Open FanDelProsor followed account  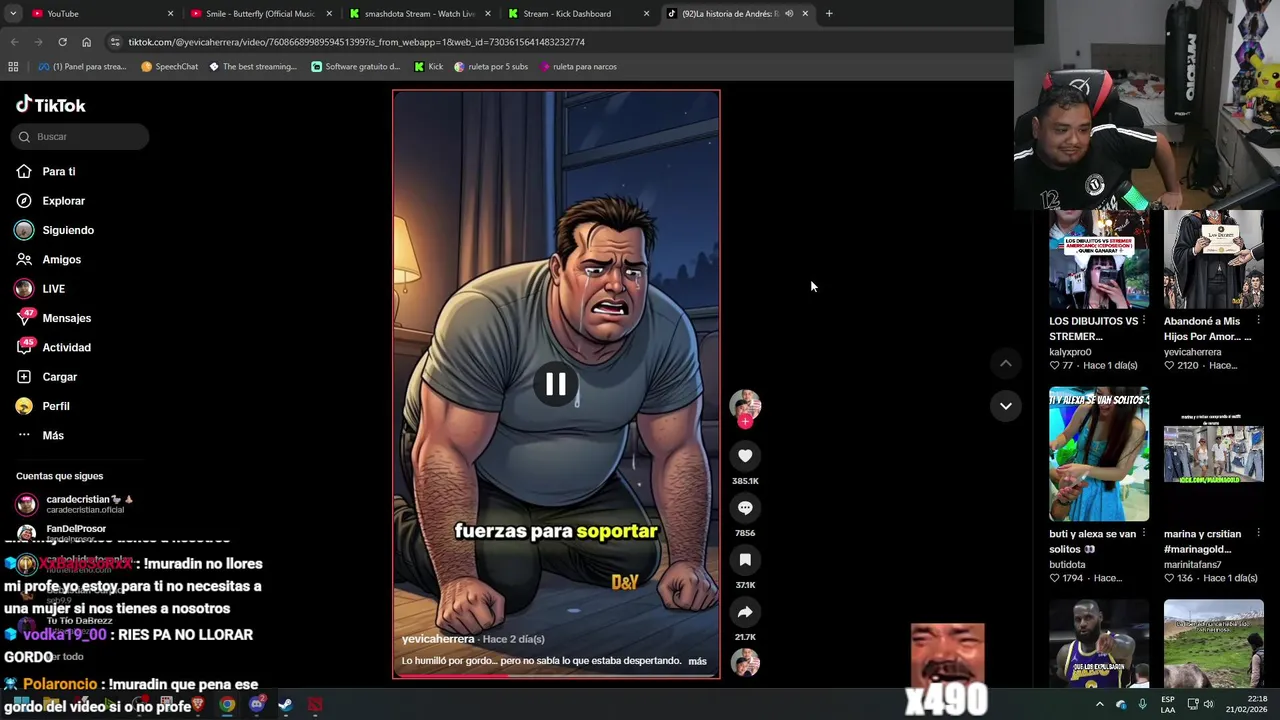(62, 531)
